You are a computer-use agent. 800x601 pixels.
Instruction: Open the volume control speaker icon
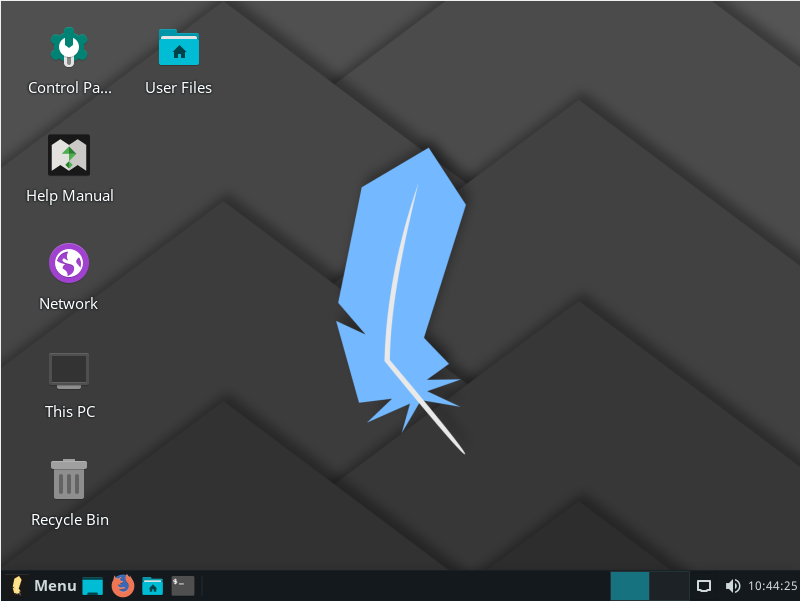coord(732,586)
